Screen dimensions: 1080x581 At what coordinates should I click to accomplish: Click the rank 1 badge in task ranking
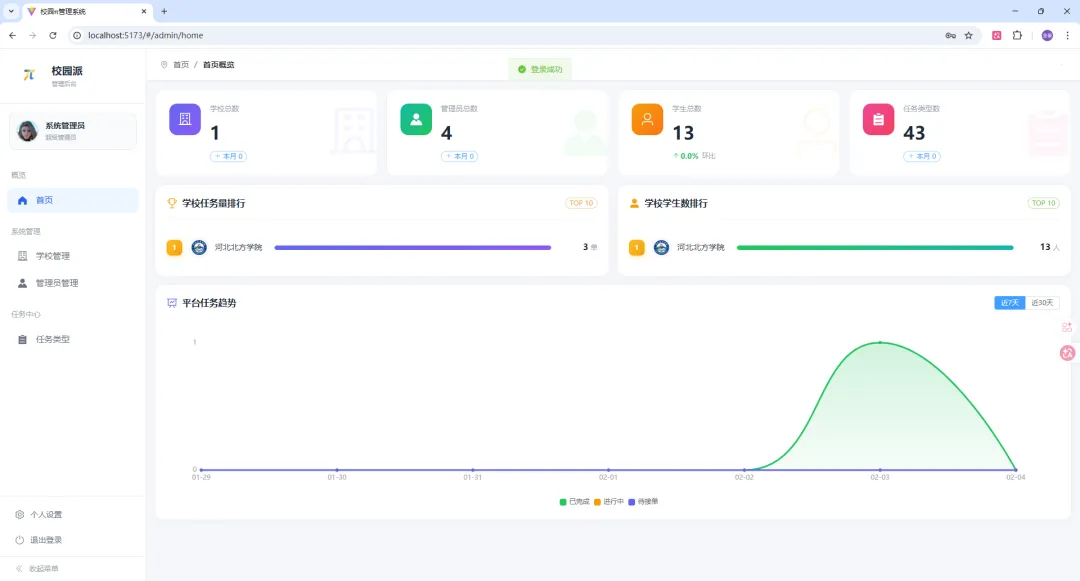pyautogui.click(x=174, y=247)
